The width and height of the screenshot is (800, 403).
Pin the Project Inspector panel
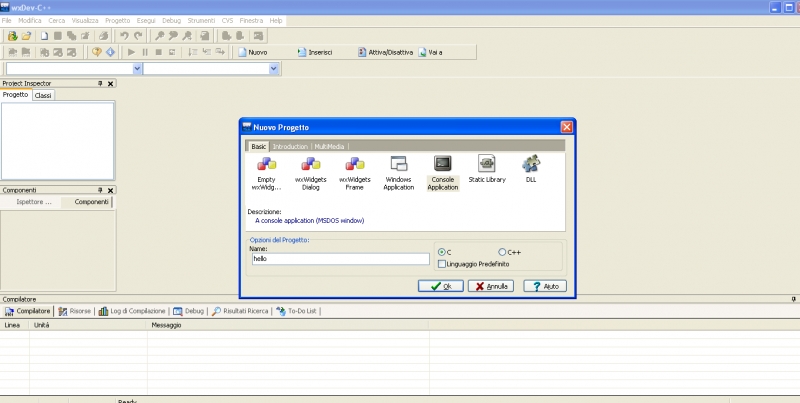(100, 83)
